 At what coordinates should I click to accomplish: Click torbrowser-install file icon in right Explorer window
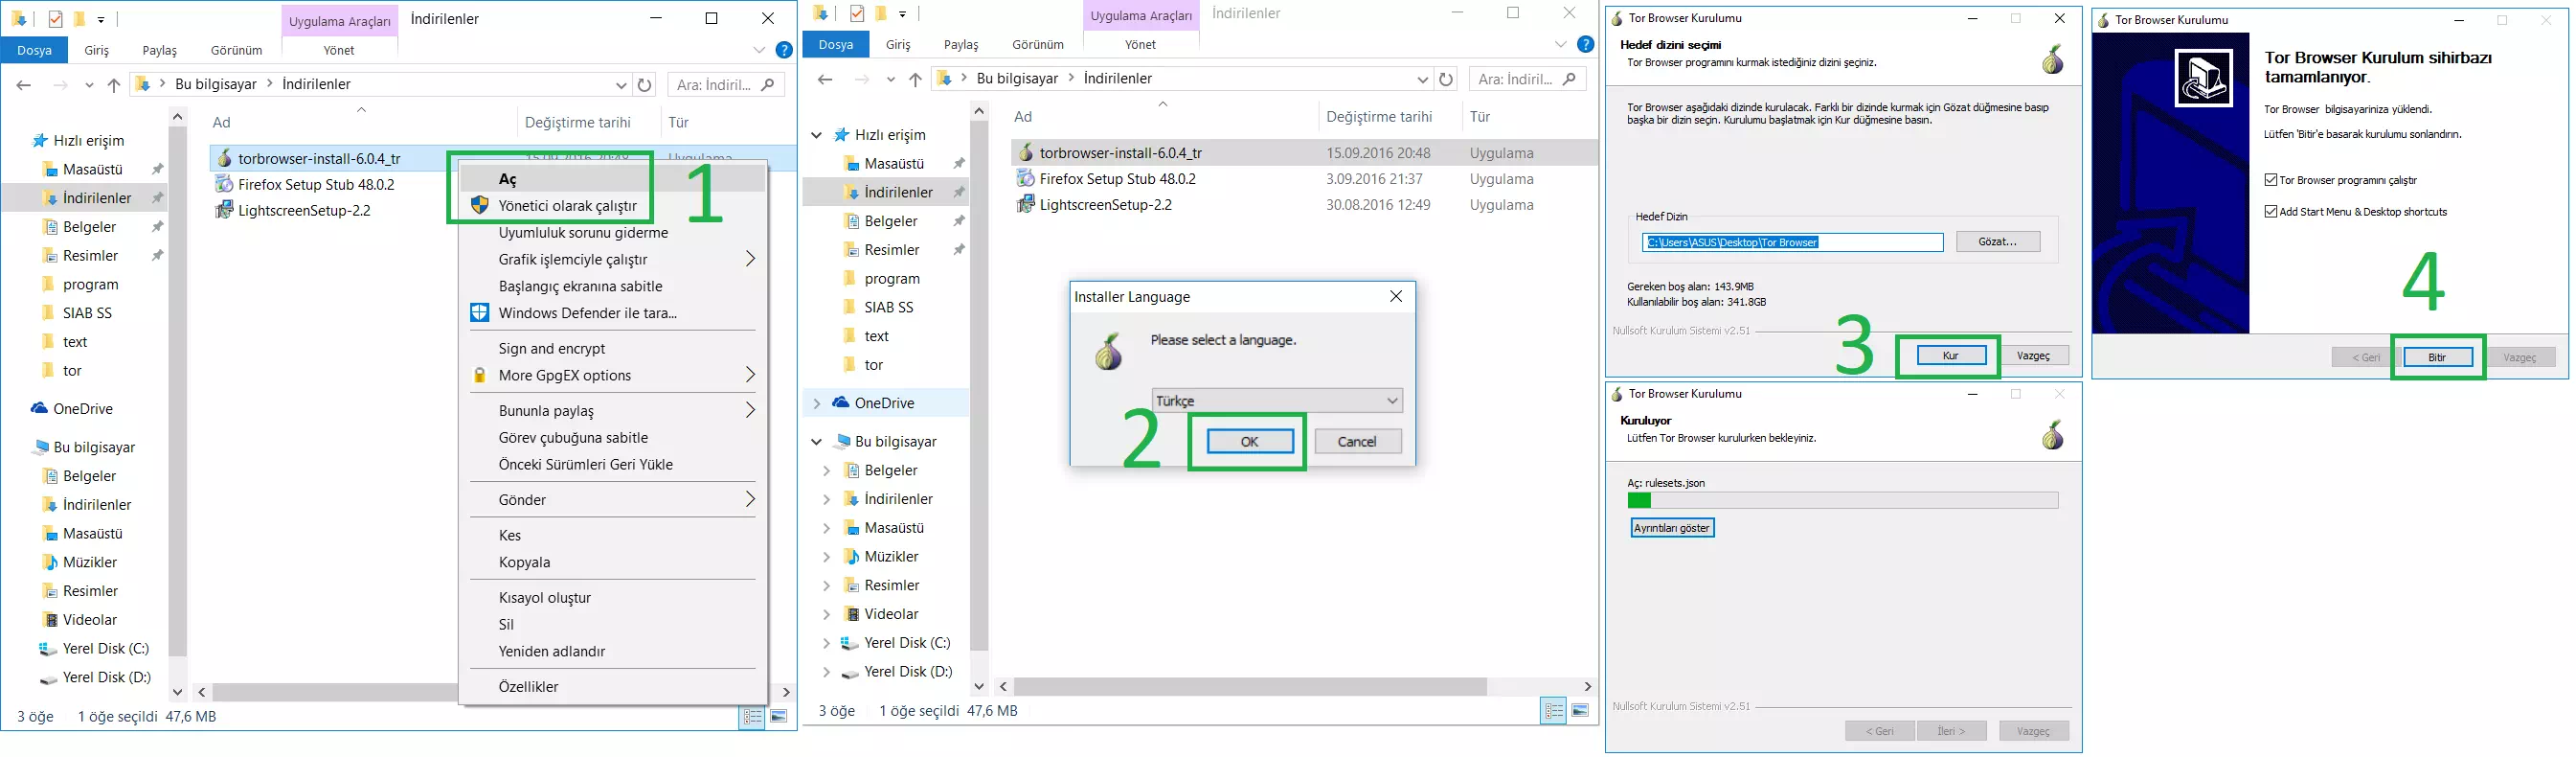(x=1025, y=152)
